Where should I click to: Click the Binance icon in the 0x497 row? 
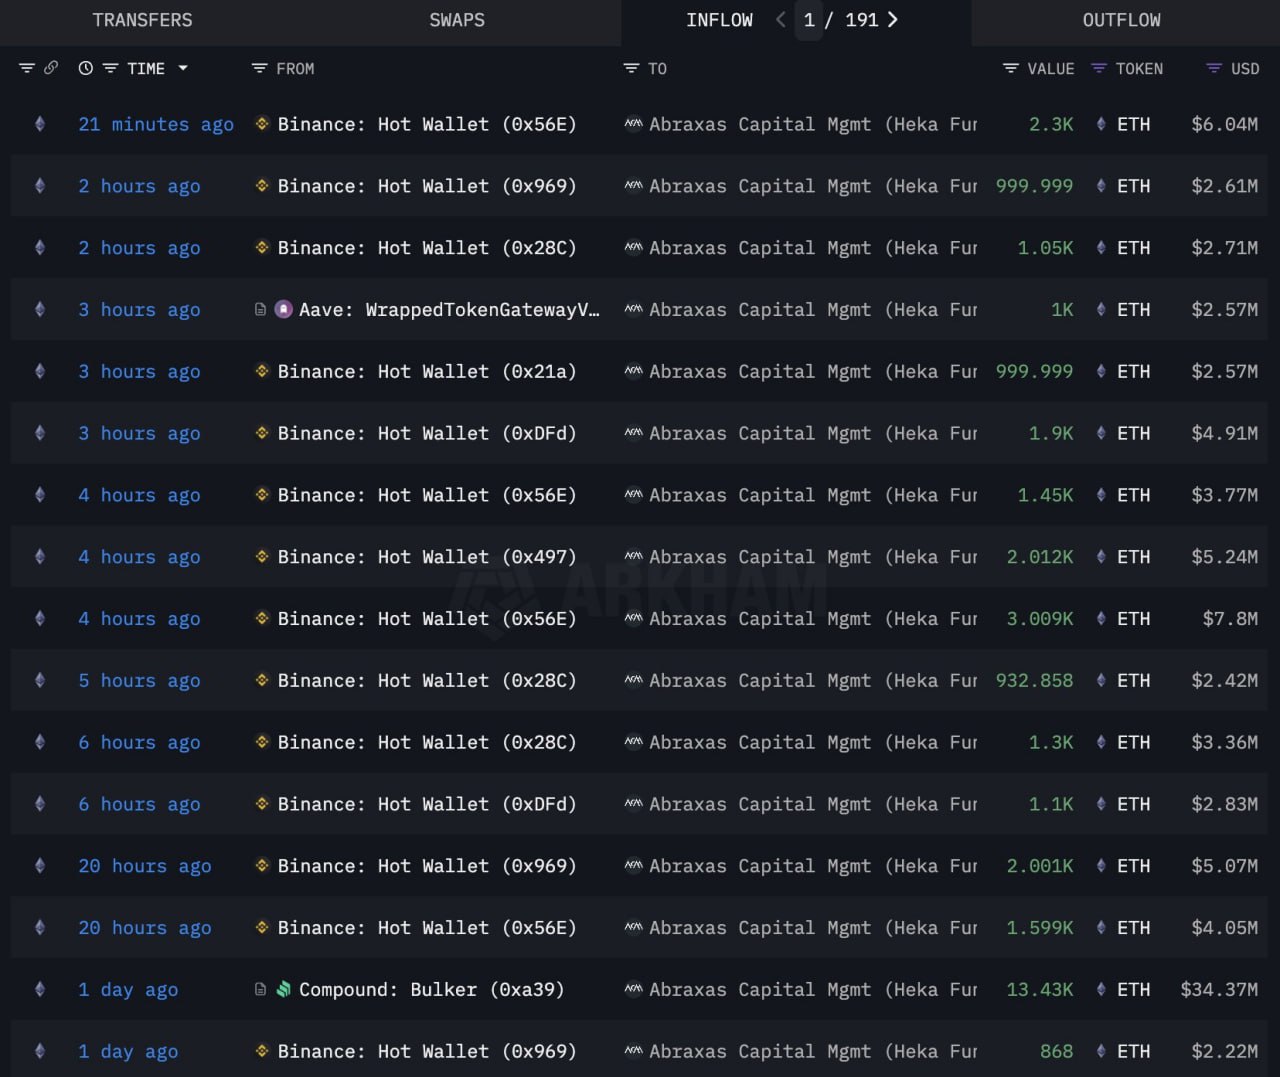(262, 556)
